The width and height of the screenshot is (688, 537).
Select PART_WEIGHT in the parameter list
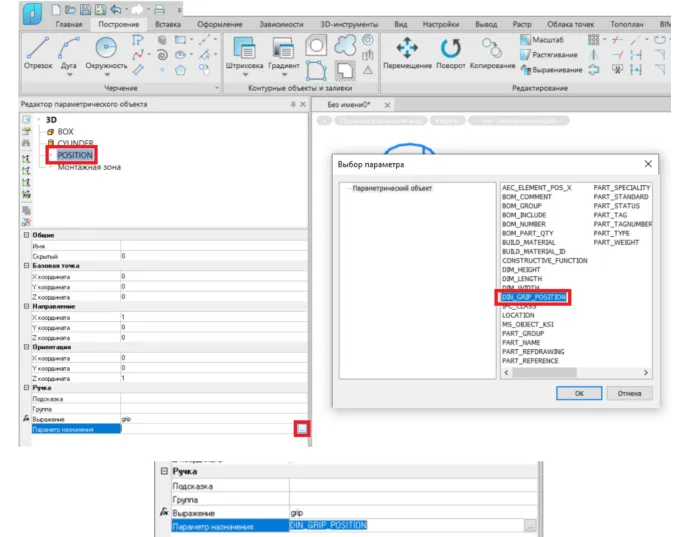tap(616, 242)
